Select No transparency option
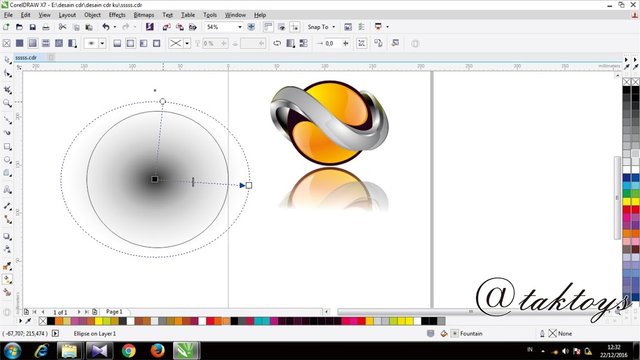Screen dimensions: 640x360 [6, 43]
